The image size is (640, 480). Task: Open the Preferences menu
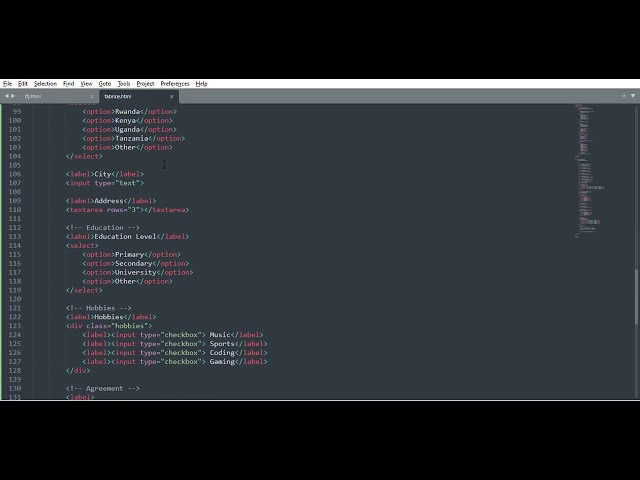tap(175, 84)
